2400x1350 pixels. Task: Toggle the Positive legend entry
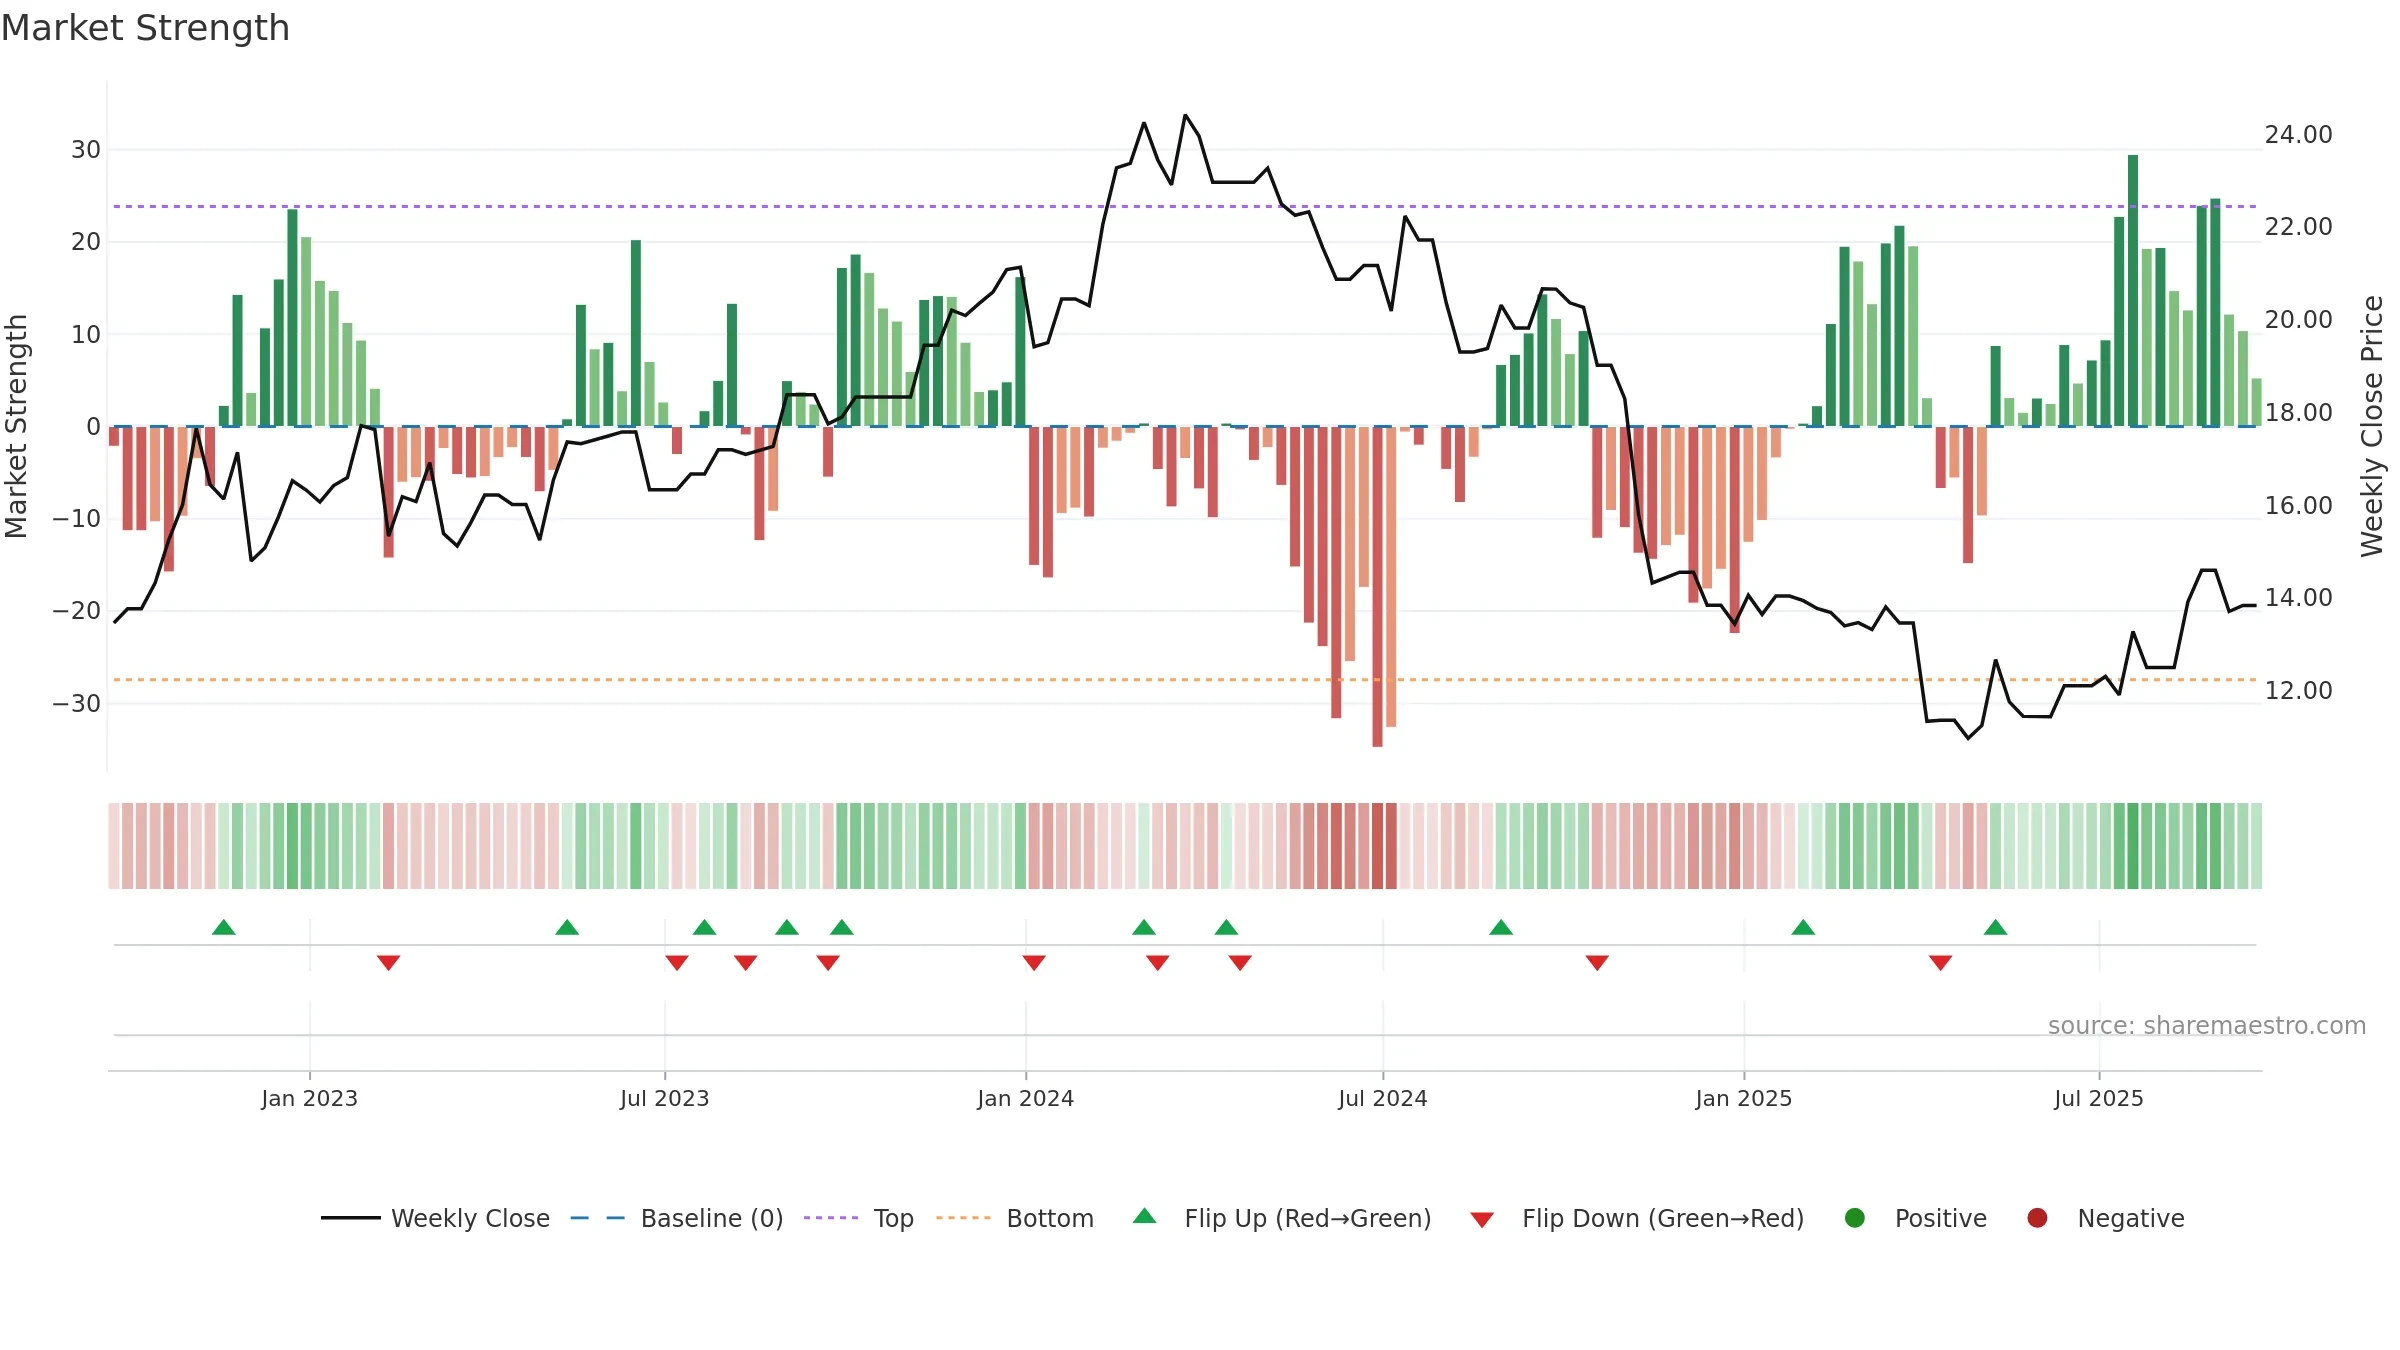coord(1915,1218)
